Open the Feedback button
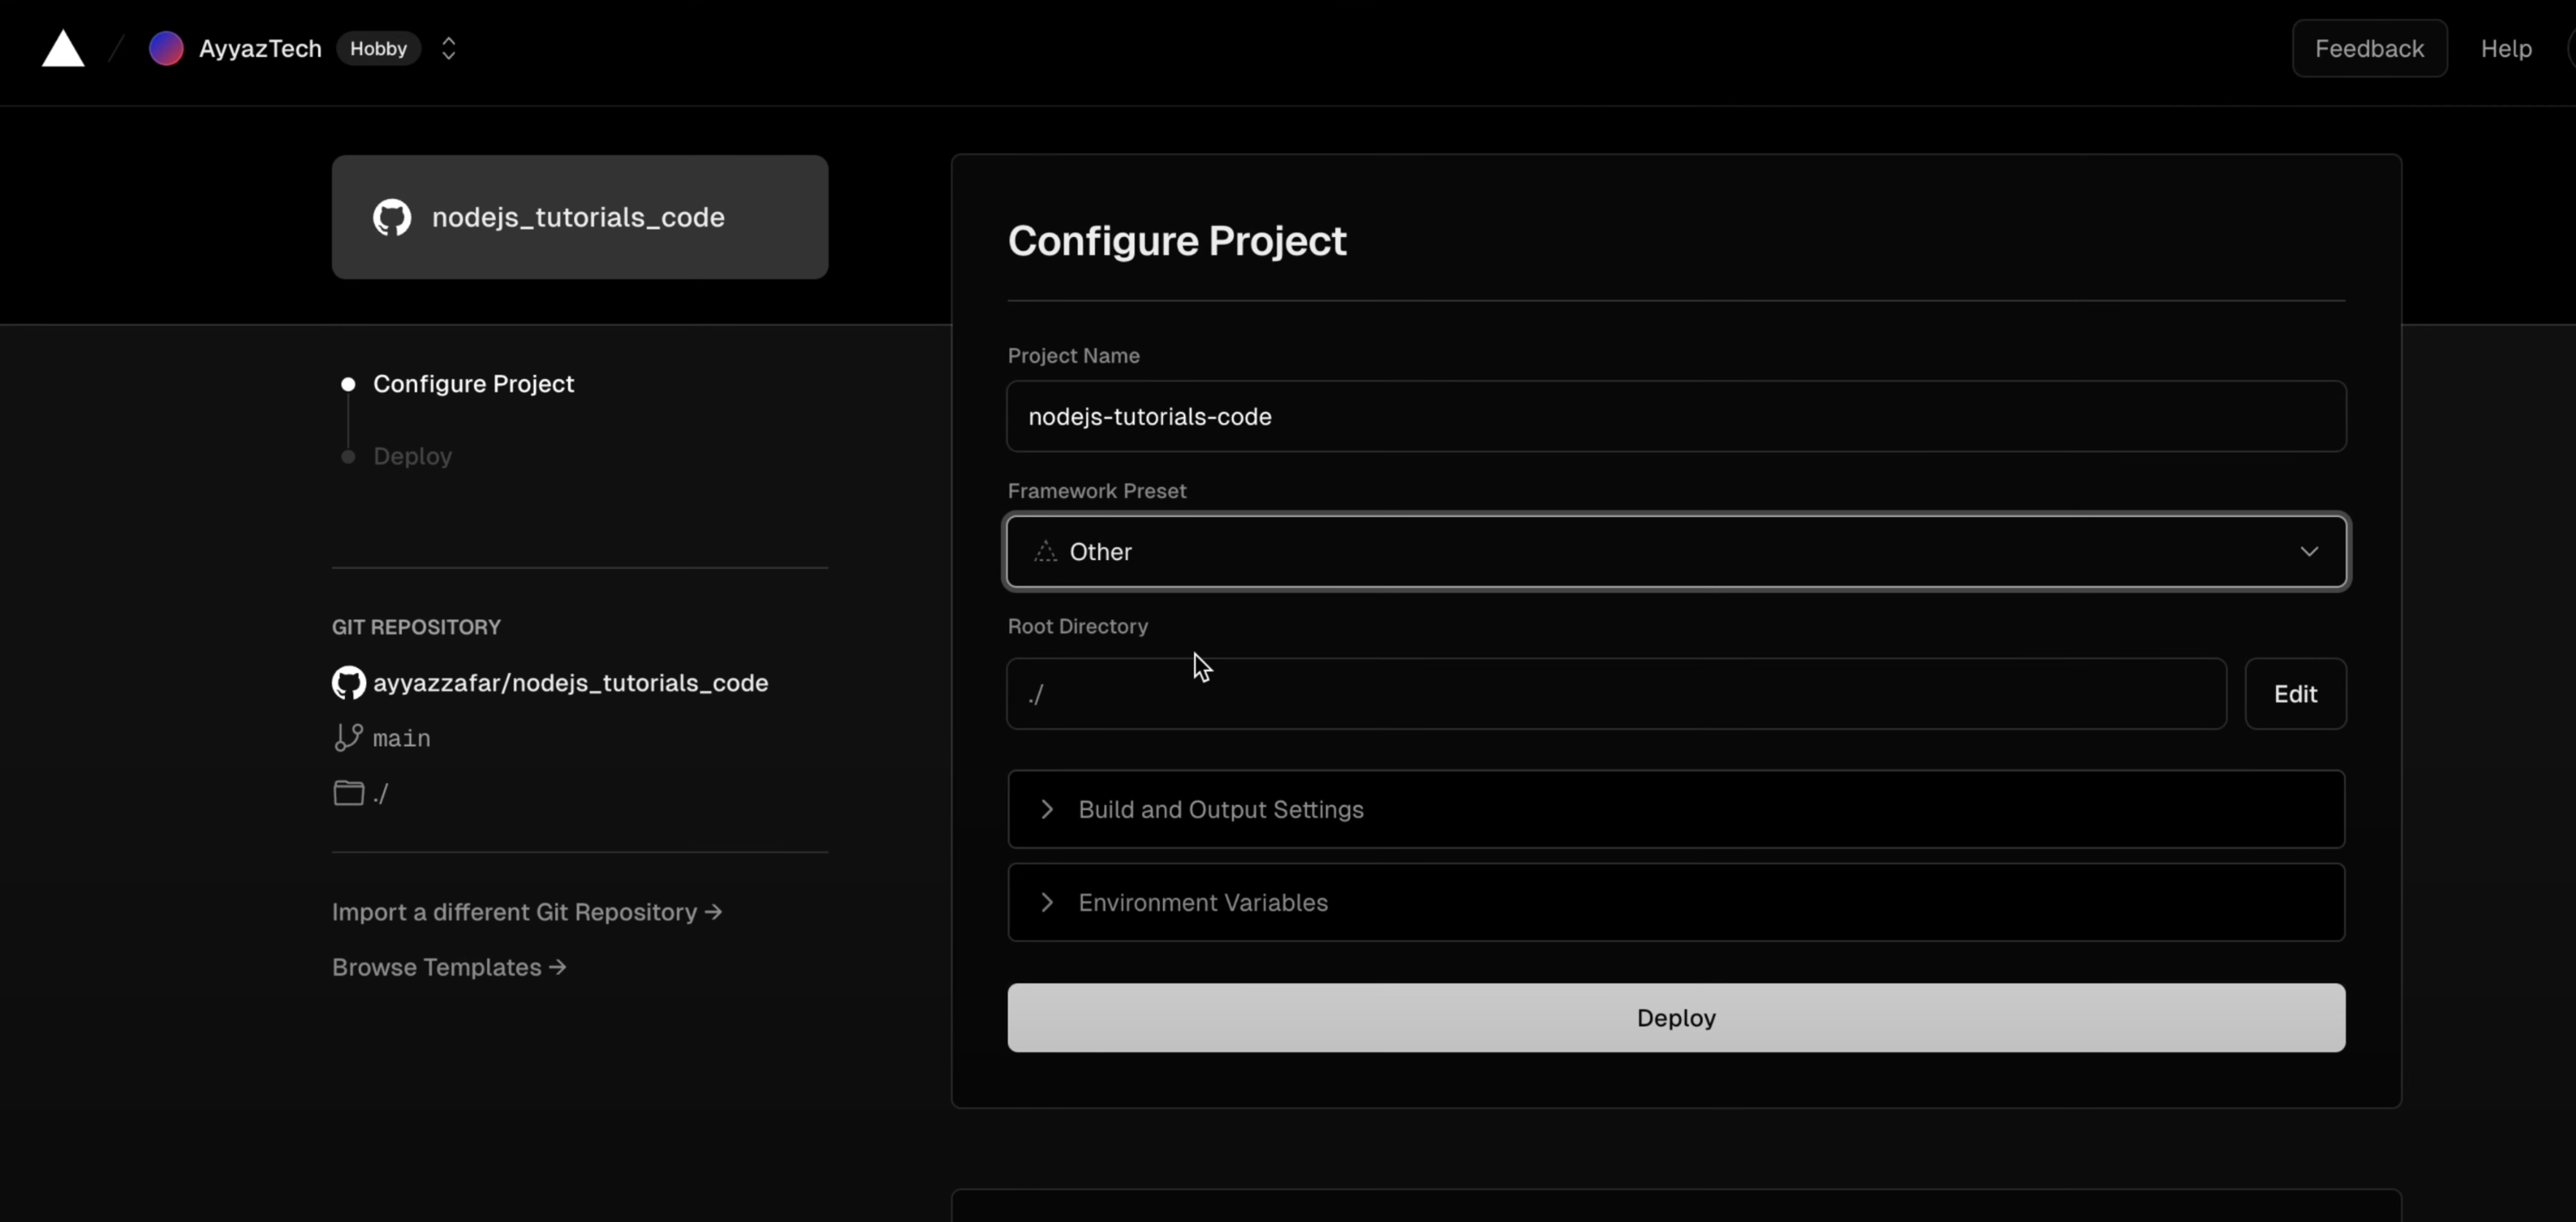Image resolution: width=2576 pixels, height=1222 pixels. click(x=2368, y=48)
